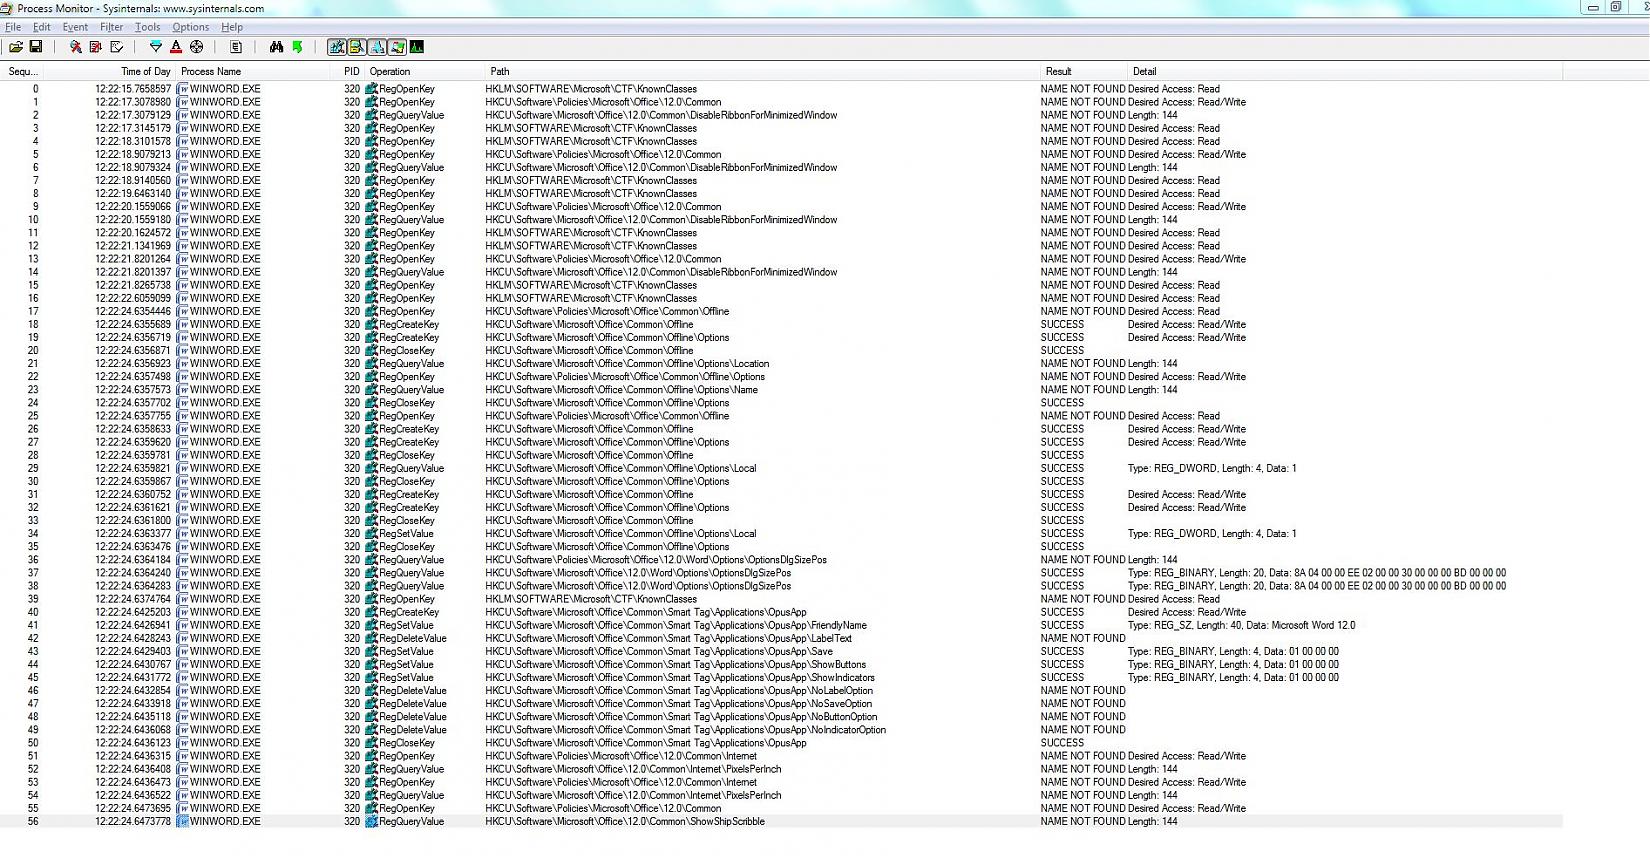Toggle Show Profiling Events graph button
The width and height of the screenshot is (1650, 858).
[x=417, y=47]
